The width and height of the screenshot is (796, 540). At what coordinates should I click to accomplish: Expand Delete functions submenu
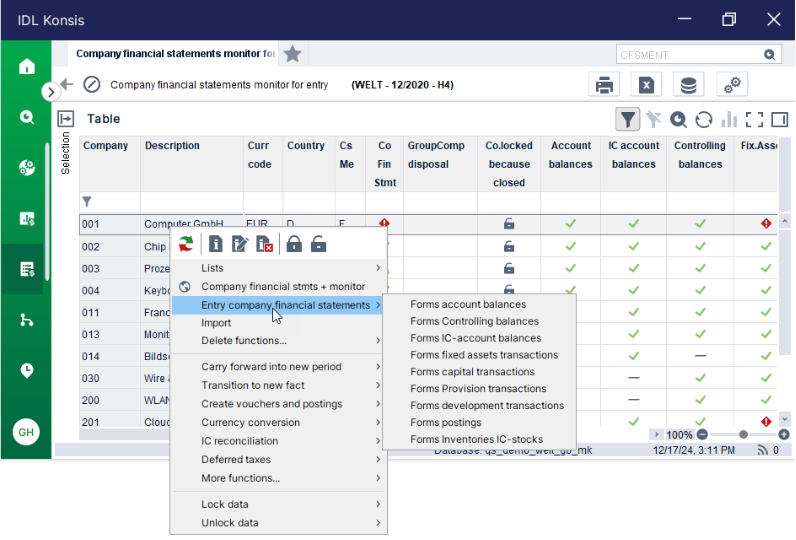click(x=278, y=341)
